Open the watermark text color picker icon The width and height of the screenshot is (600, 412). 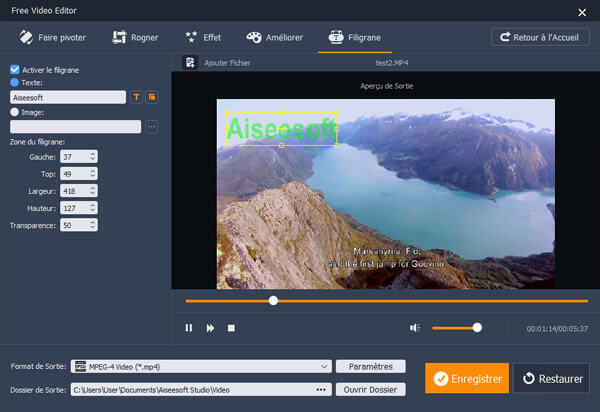coord(151,97)
